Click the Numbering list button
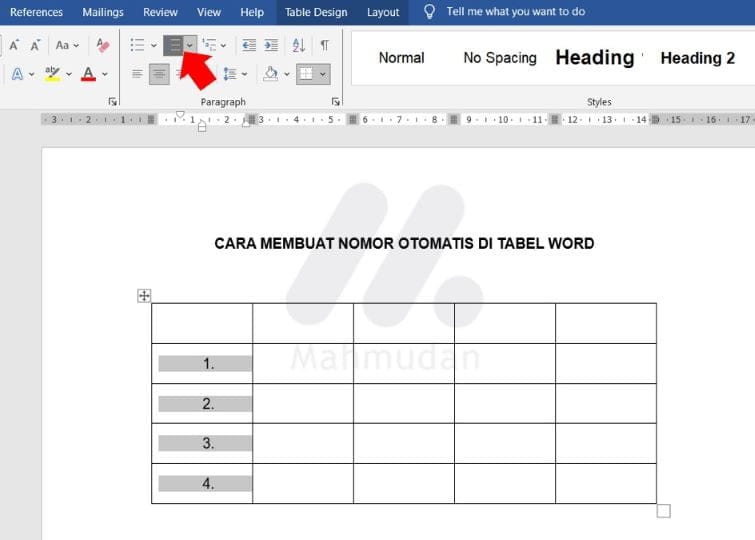The image size is (755, 540). tap(174, 45)
